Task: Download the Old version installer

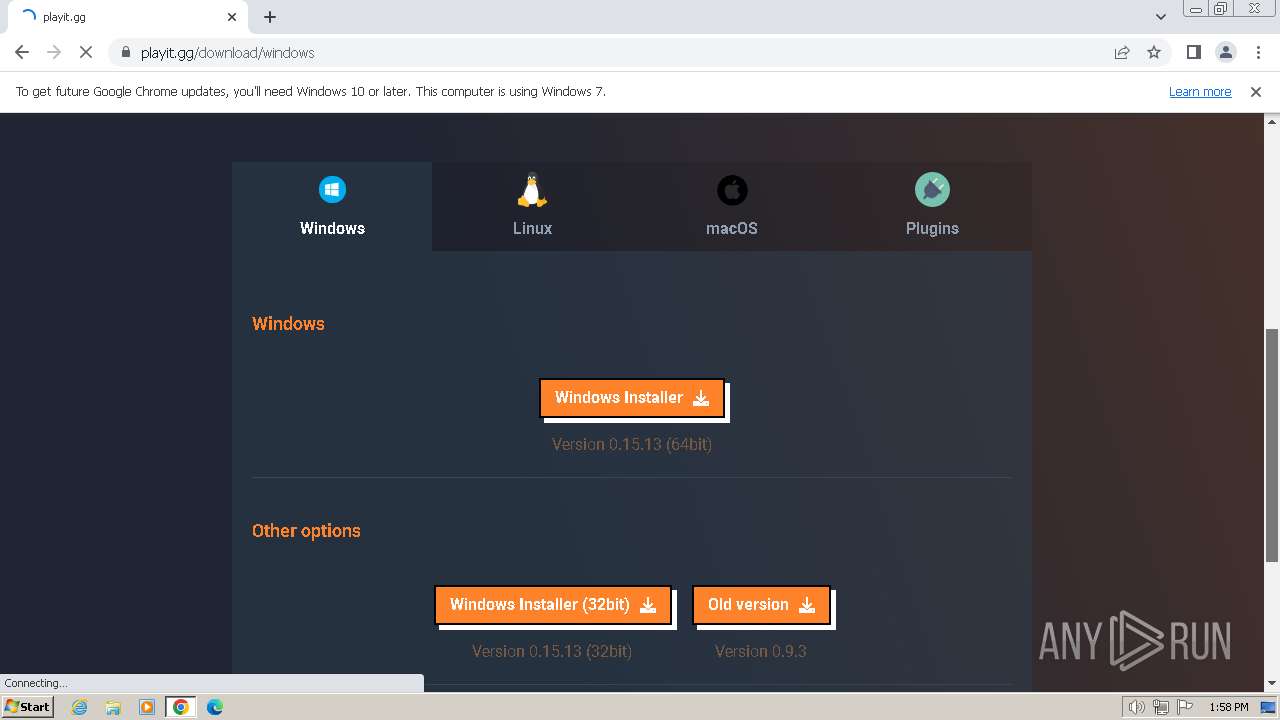Action: 761,605
